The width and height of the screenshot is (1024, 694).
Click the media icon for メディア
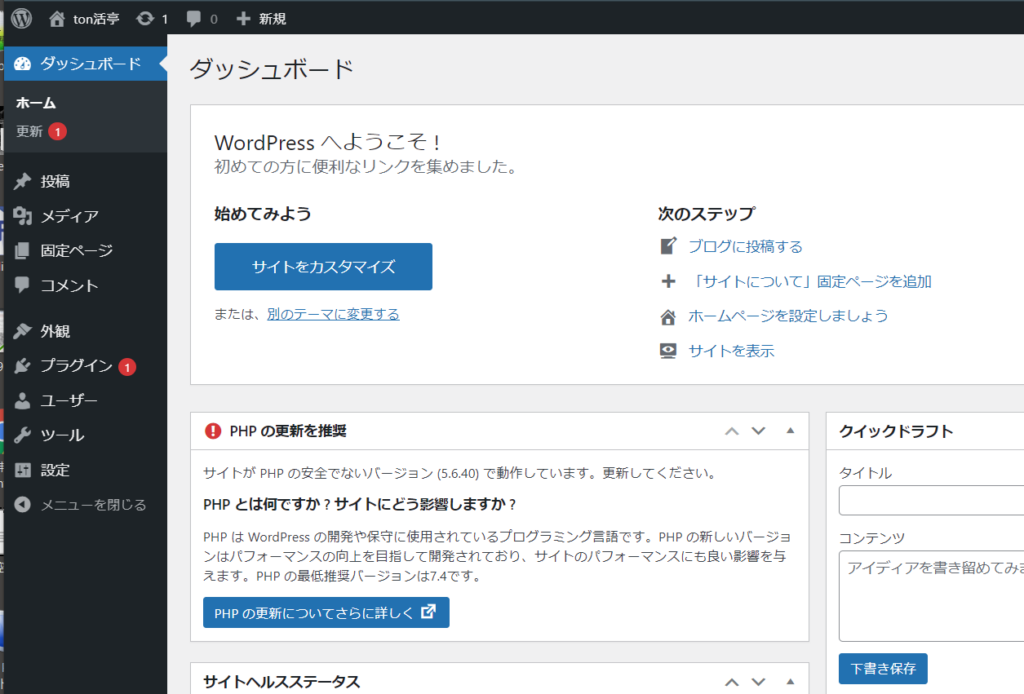click(23, 215)
